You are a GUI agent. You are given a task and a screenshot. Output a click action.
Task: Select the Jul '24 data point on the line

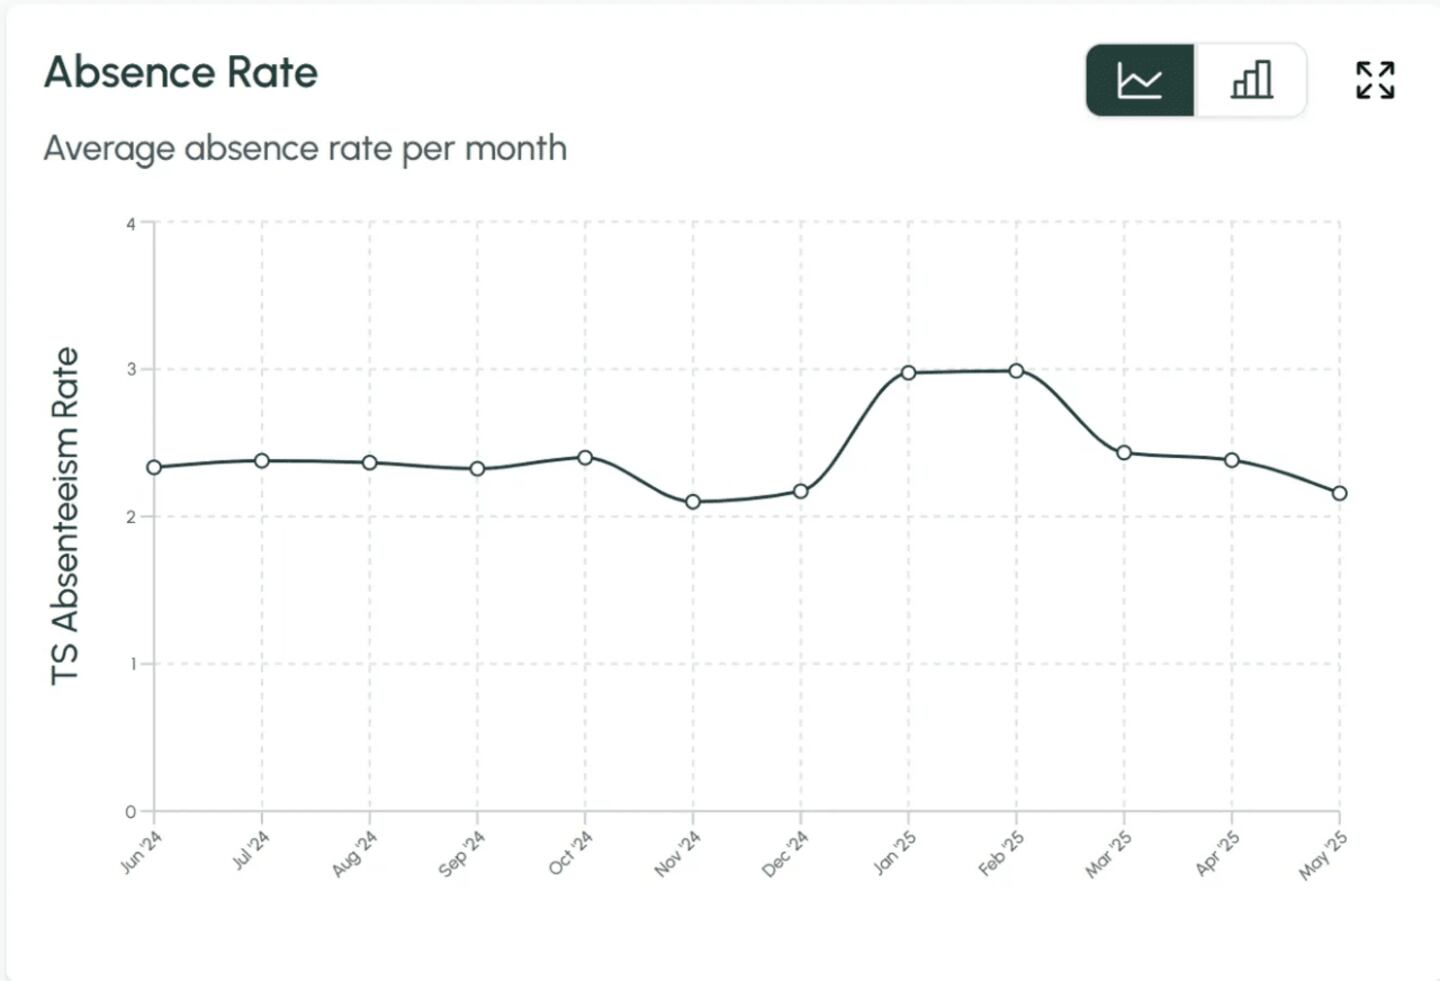(262, 460)
